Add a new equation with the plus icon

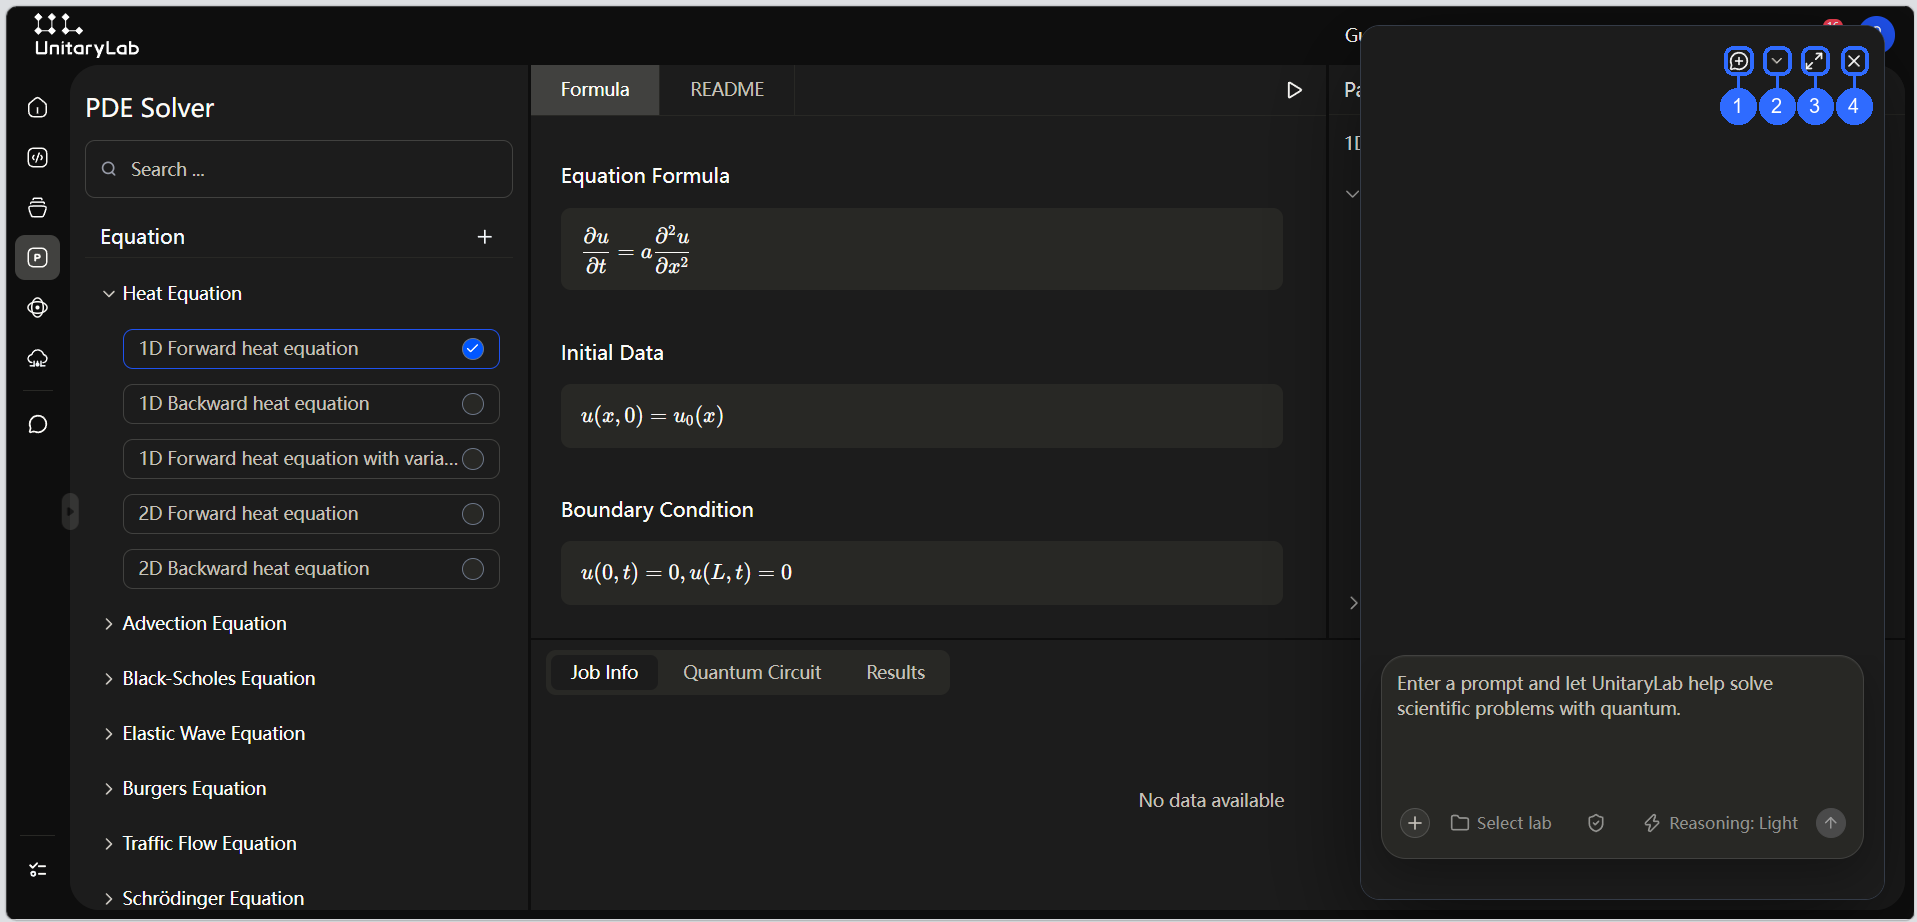[485, 237]
